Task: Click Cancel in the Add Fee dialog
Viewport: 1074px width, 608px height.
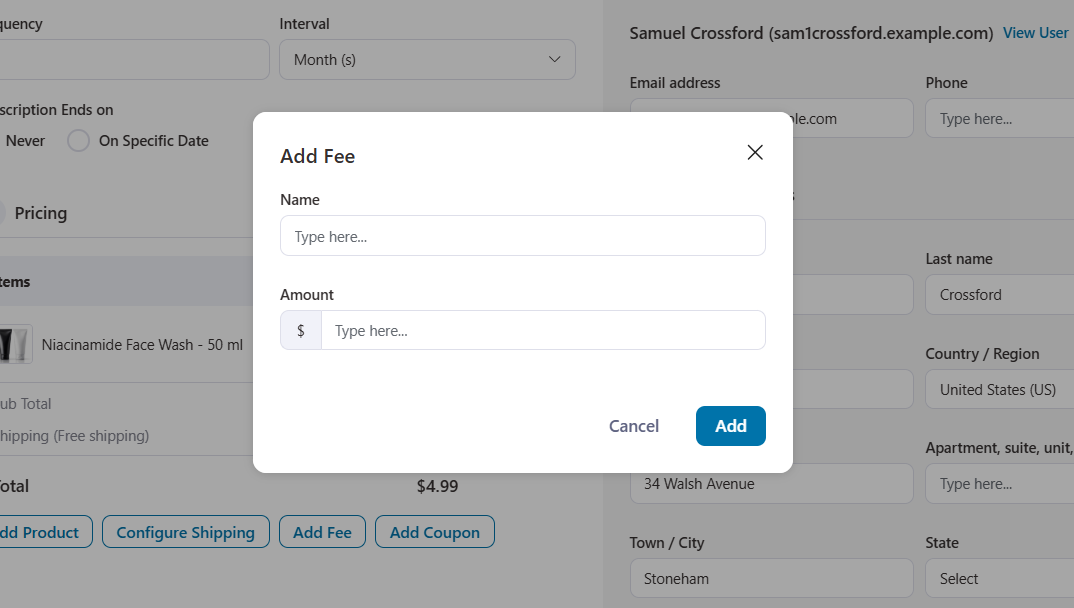Action: 633,426
